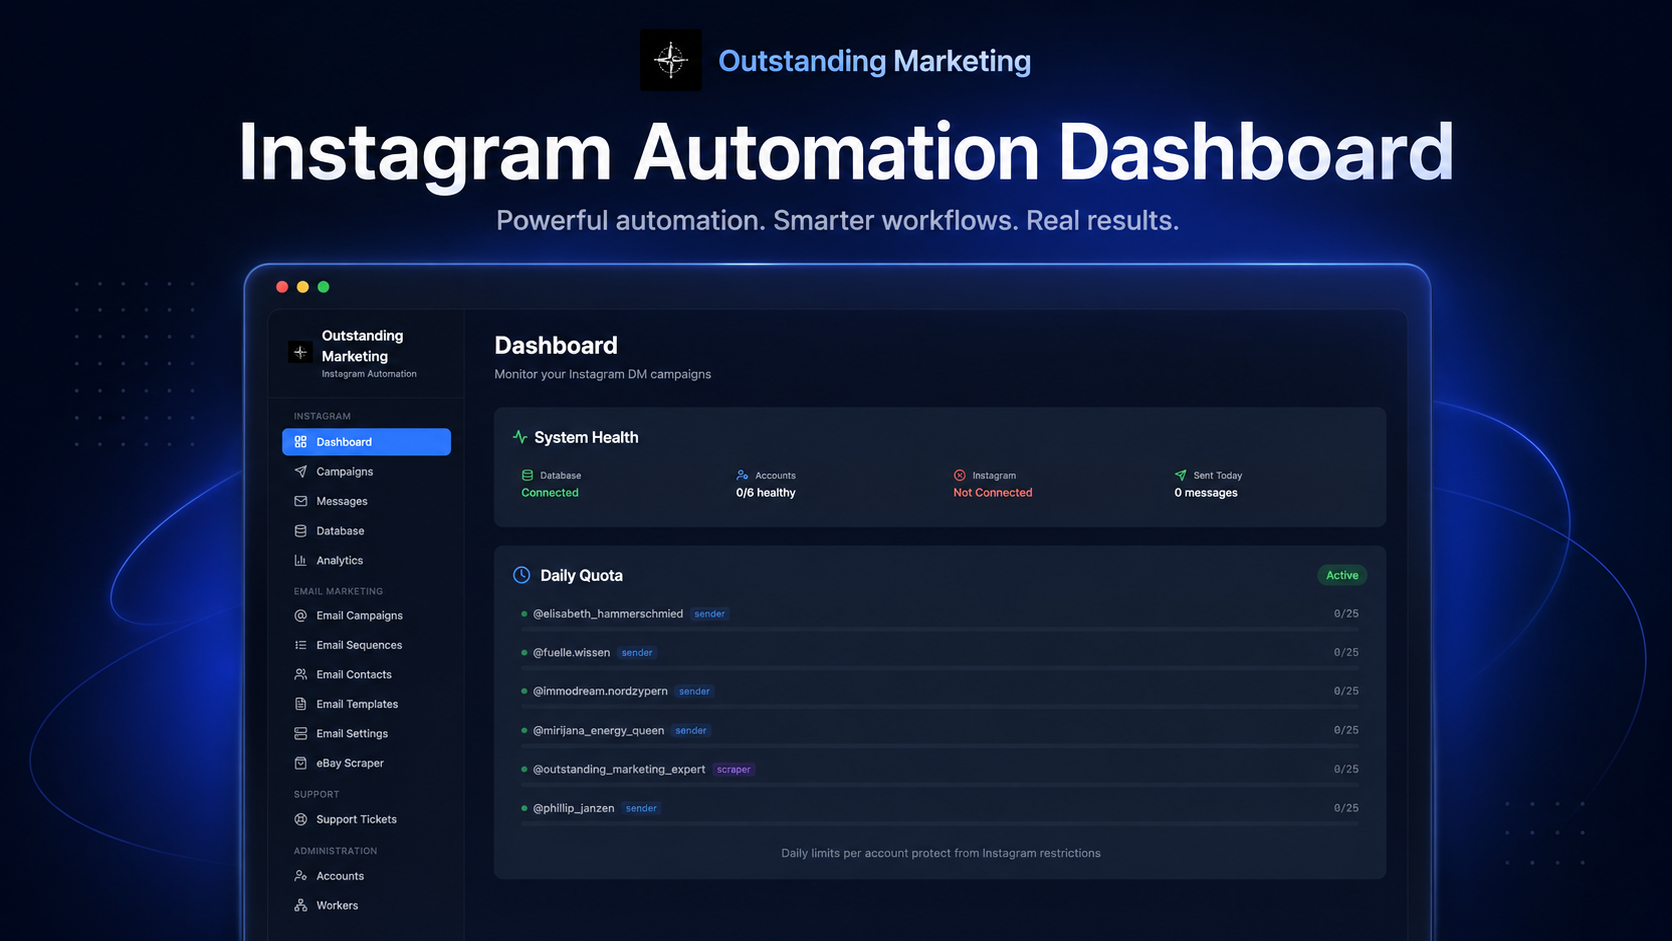This screenshot has width=1672, height=941.
Task: Click the 0 messages sent today value
Action: coord(1206,492)
